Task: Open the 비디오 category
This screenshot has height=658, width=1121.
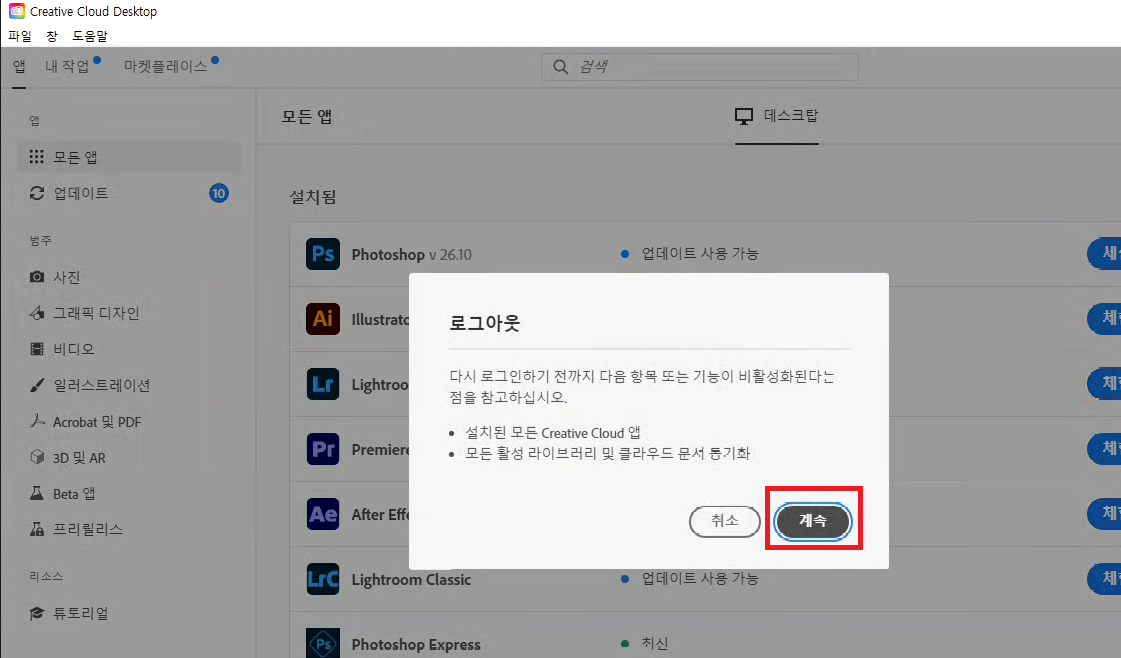Action: (74, 349)
